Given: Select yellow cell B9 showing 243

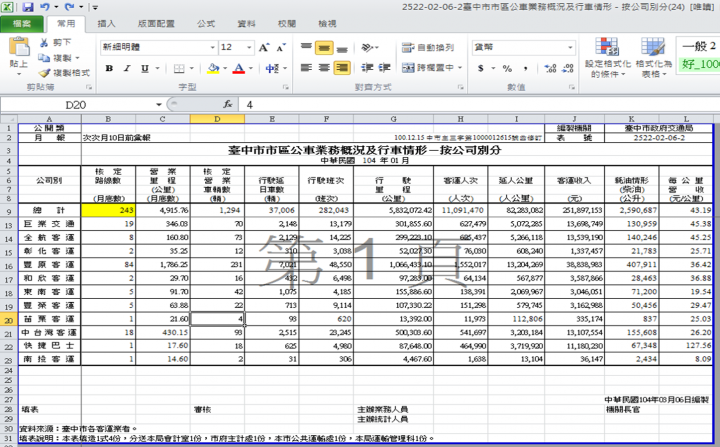Looking at the screenshot, I should 108,210.
